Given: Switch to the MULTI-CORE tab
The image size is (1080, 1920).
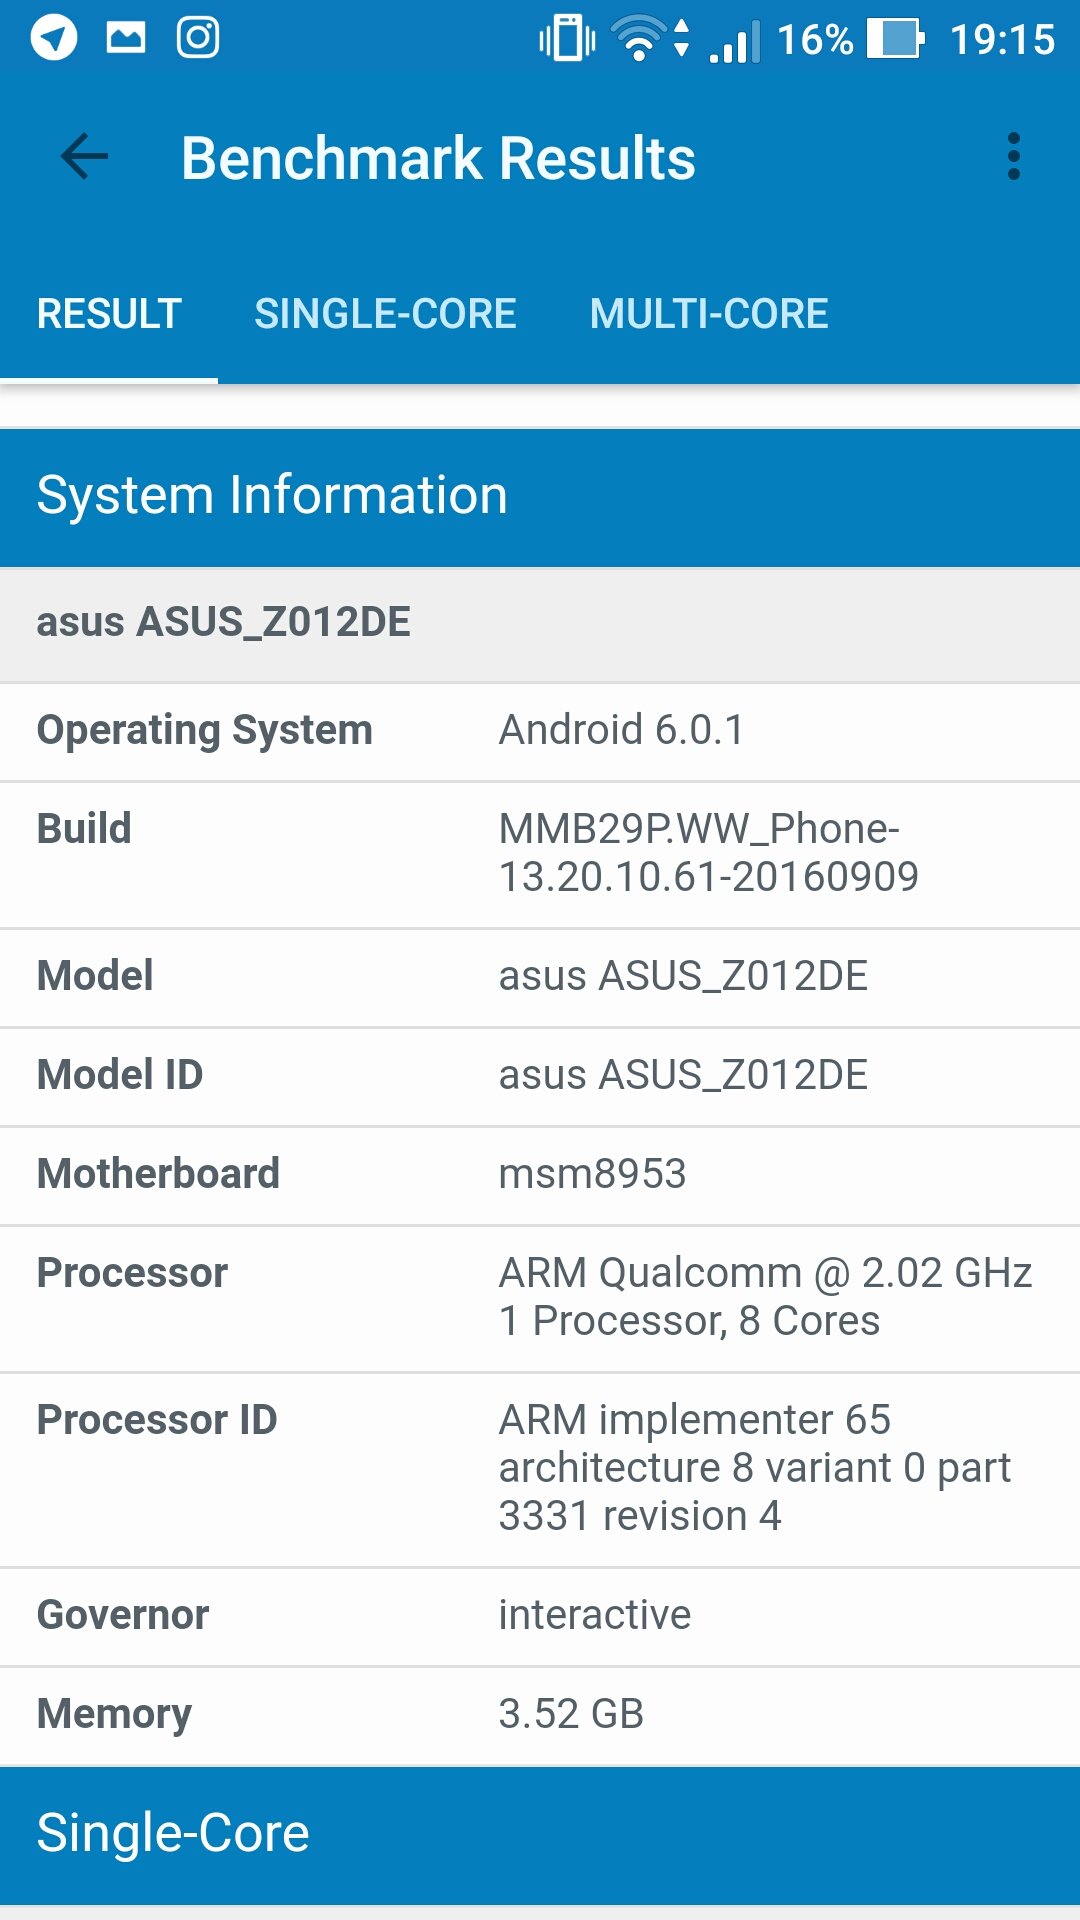Looking at the screenshot, I should 709,314.
